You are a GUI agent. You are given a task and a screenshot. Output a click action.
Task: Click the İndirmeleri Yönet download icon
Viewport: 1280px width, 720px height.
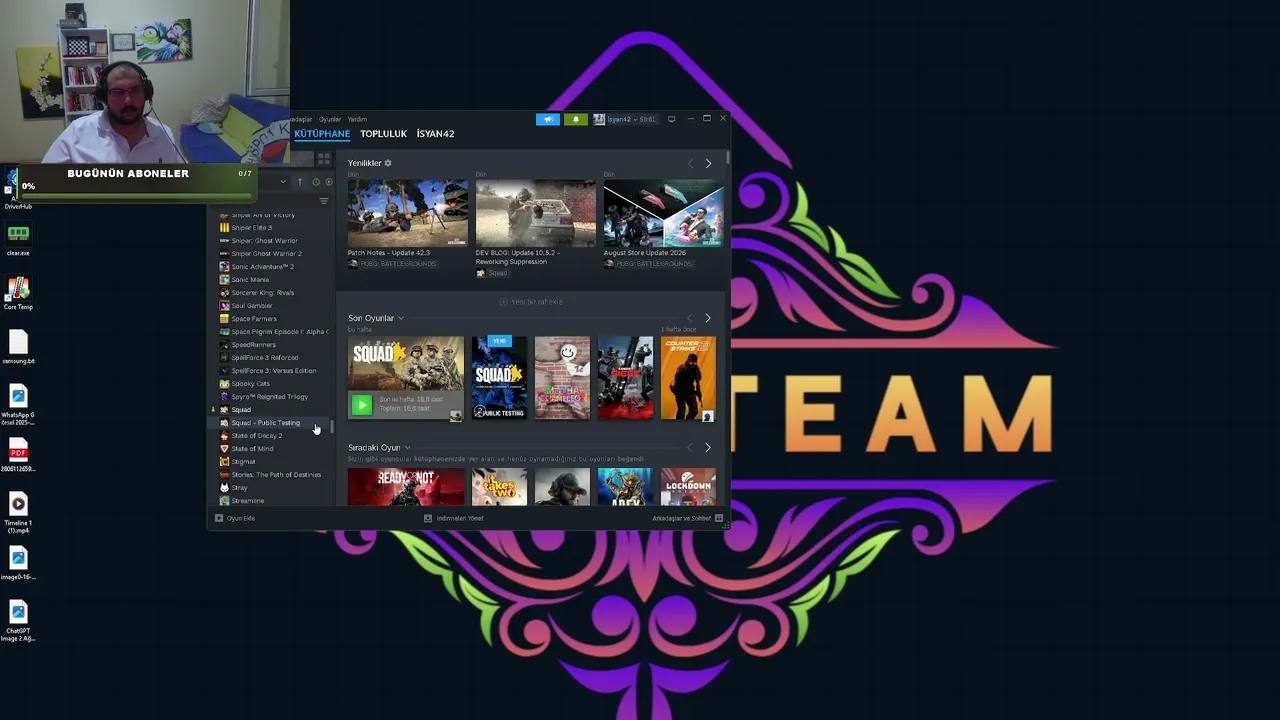click(x=428, y=518)
